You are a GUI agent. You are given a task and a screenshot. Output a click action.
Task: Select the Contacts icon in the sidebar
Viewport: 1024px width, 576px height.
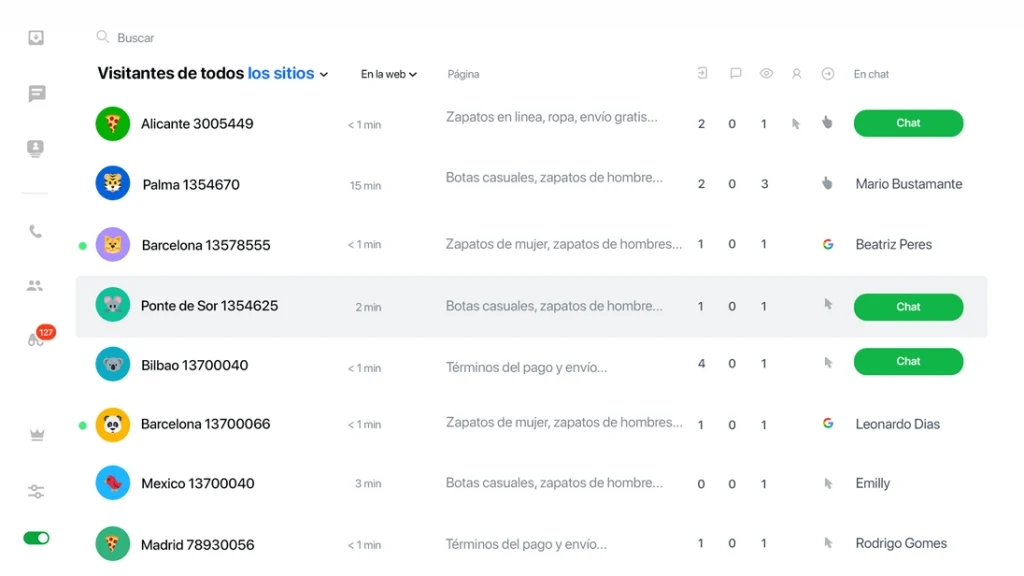click(35, 148)
